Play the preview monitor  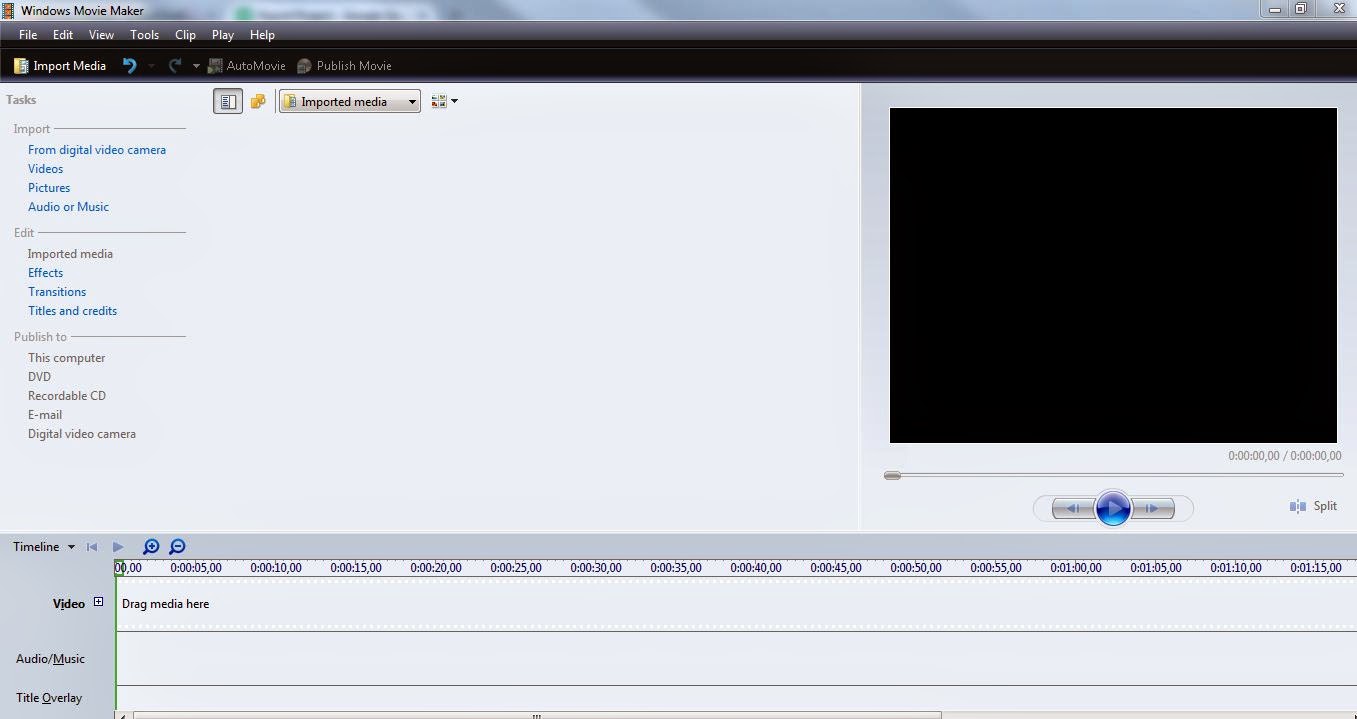pyautogui.click(x=1113, y=508)
